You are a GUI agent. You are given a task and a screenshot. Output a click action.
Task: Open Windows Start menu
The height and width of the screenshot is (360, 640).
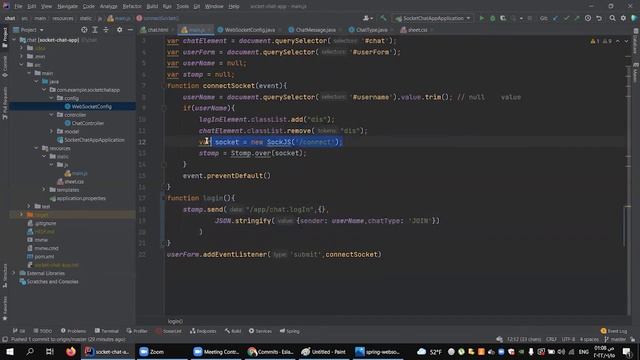[10, 351]
